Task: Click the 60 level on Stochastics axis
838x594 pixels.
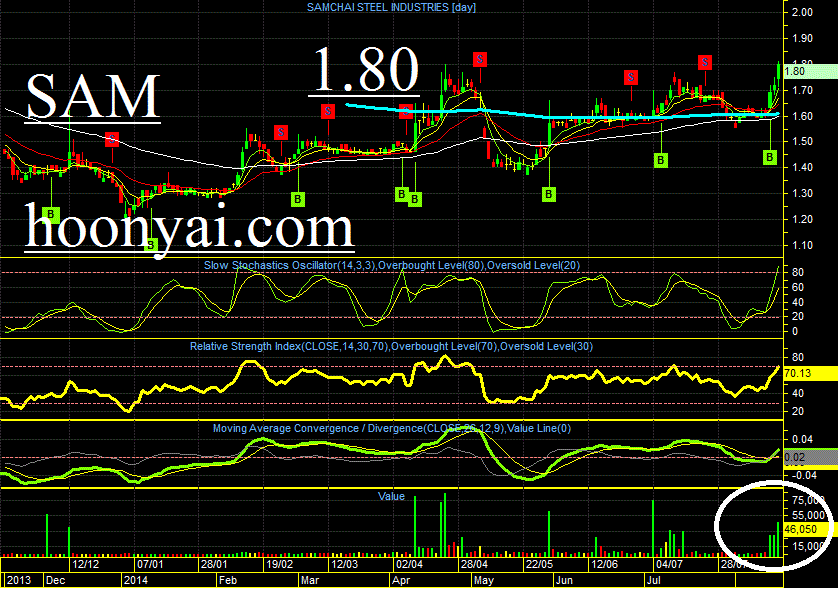Action: coord(798,288)
